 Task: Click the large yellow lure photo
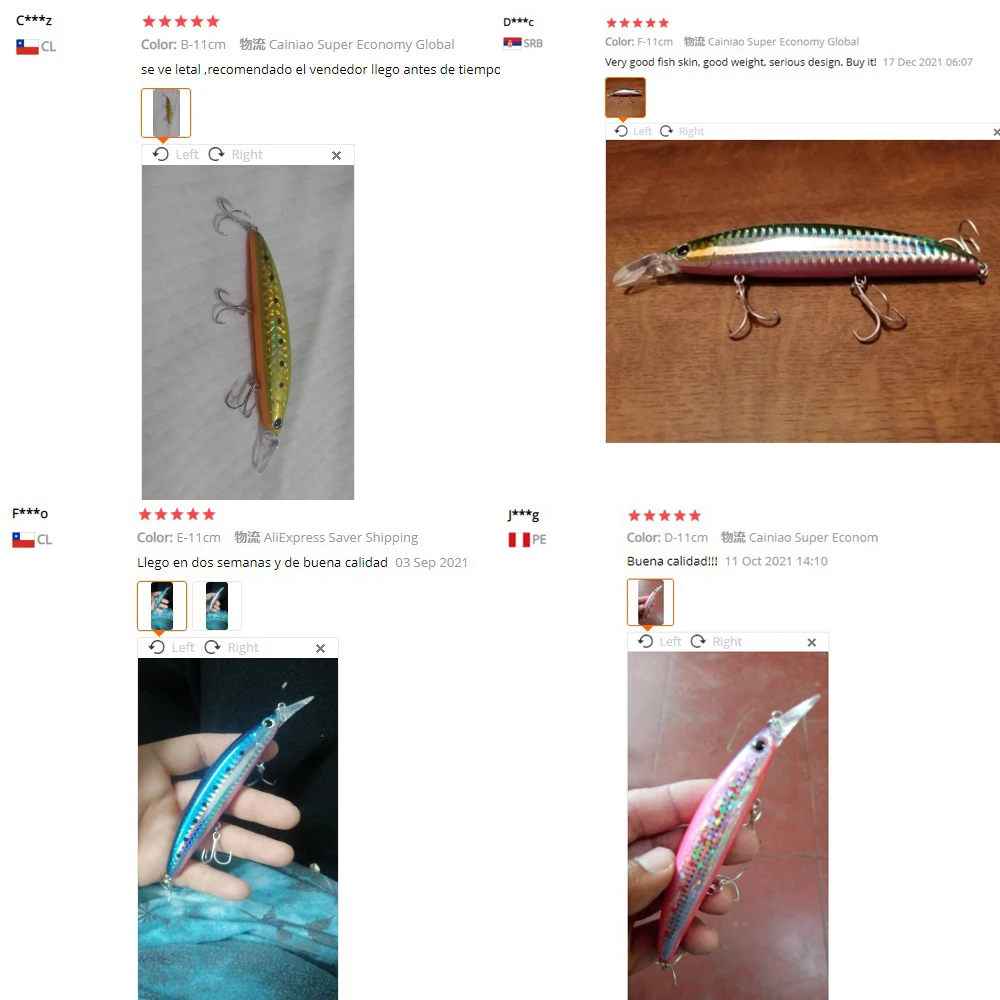[247, 332]
